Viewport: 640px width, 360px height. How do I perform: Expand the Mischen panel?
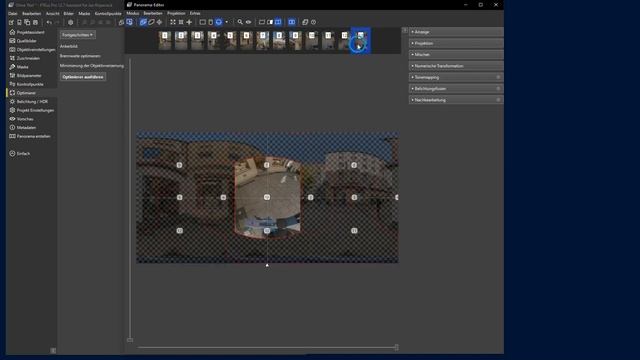(x=456, y=55)
